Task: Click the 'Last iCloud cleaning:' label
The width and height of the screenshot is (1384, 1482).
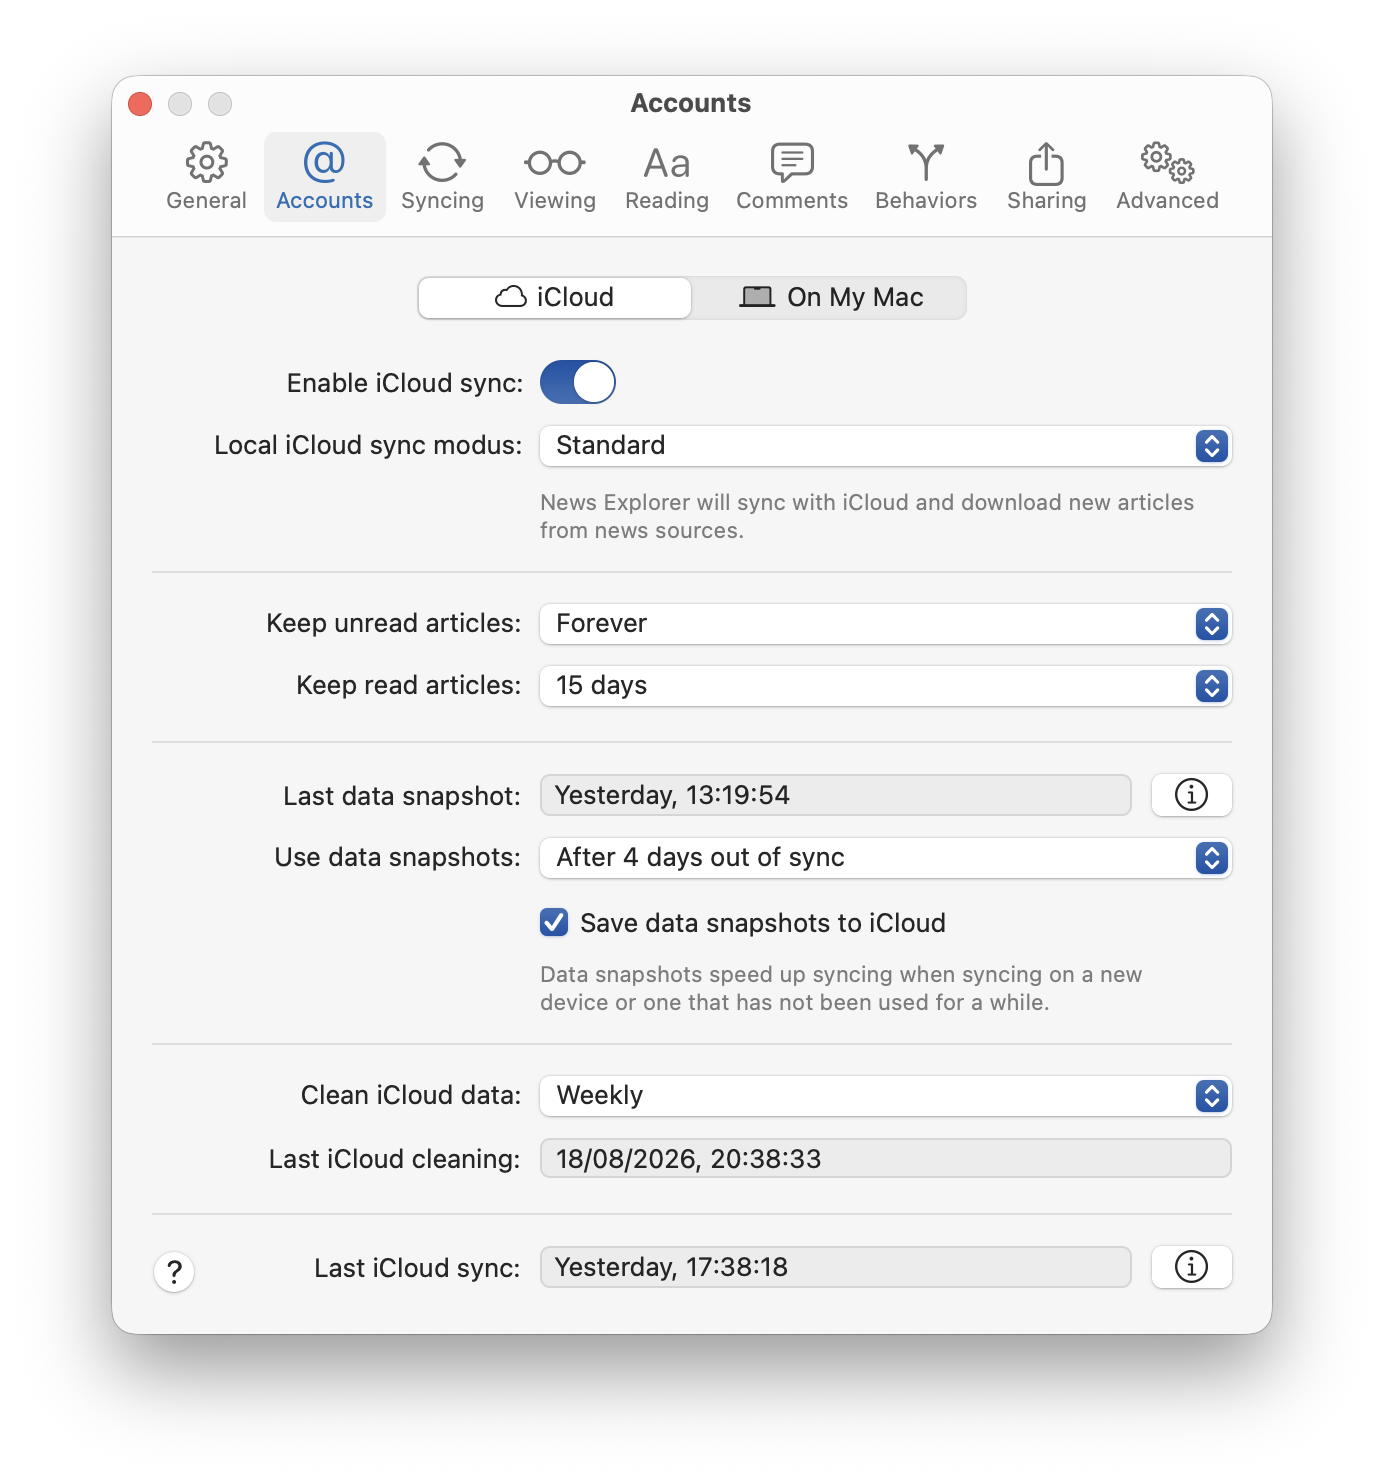Action: [395, 1159]
